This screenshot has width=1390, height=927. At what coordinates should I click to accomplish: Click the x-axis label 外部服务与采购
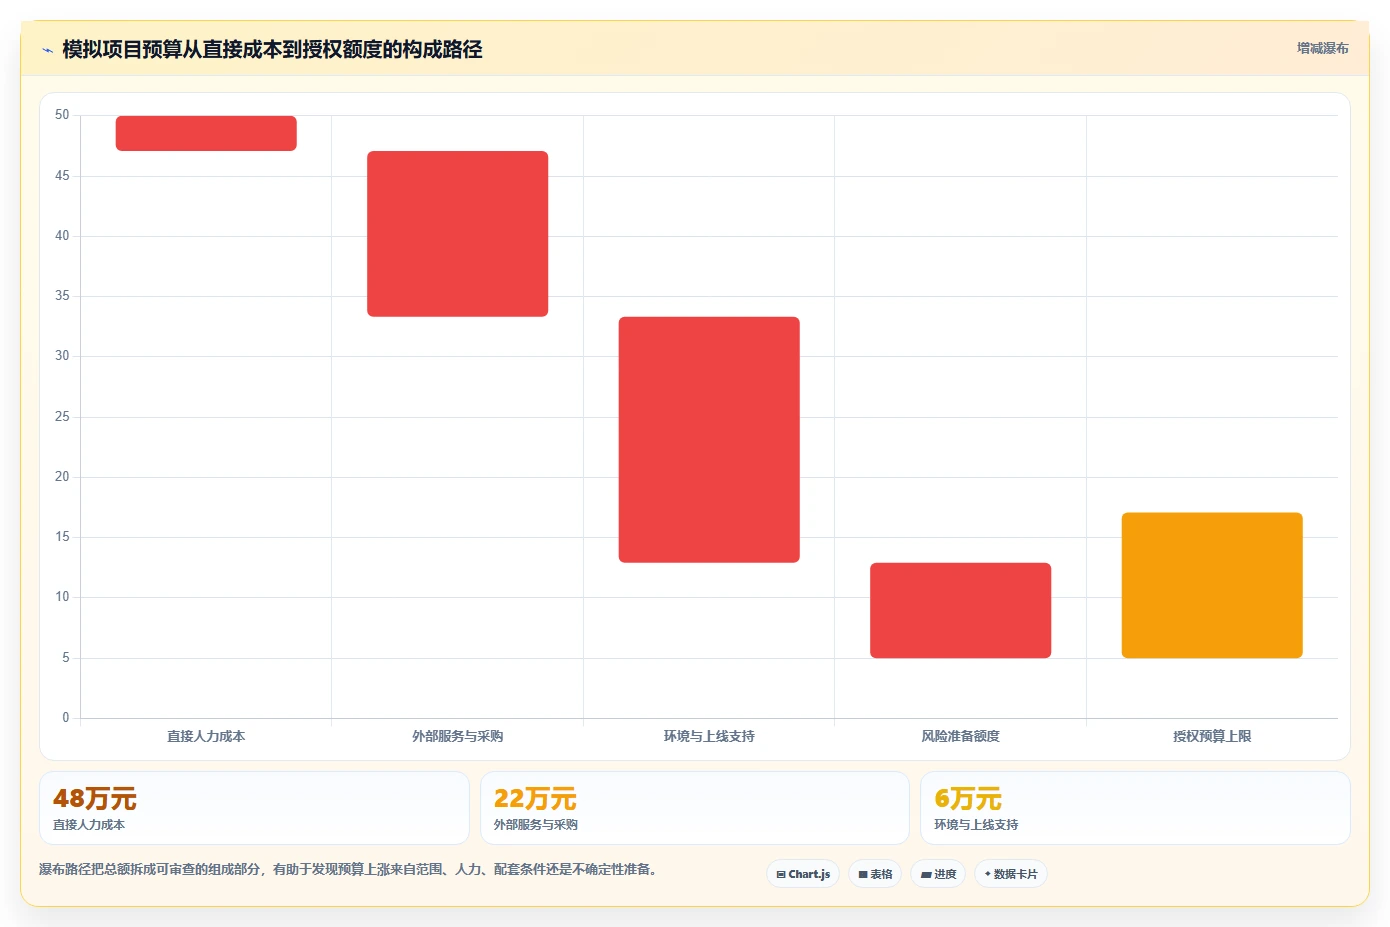[458, 736]
